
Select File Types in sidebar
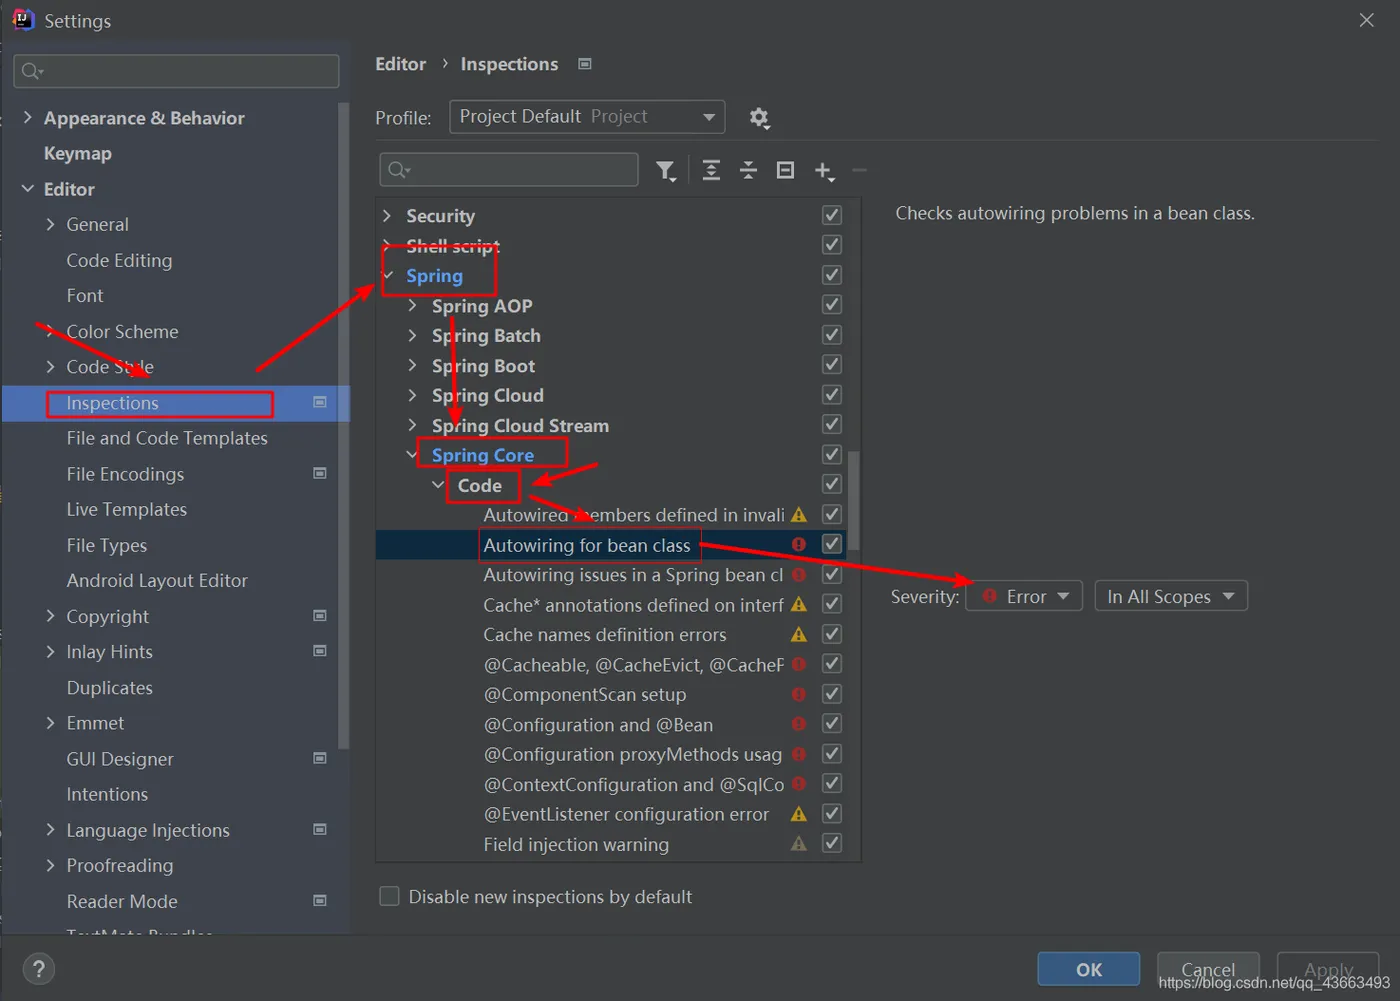point(107,545)
